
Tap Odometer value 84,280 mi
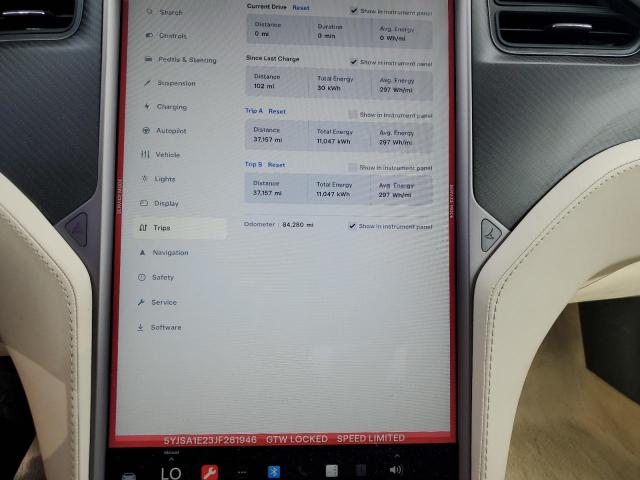pyautogui.click(x=298, y=224)
